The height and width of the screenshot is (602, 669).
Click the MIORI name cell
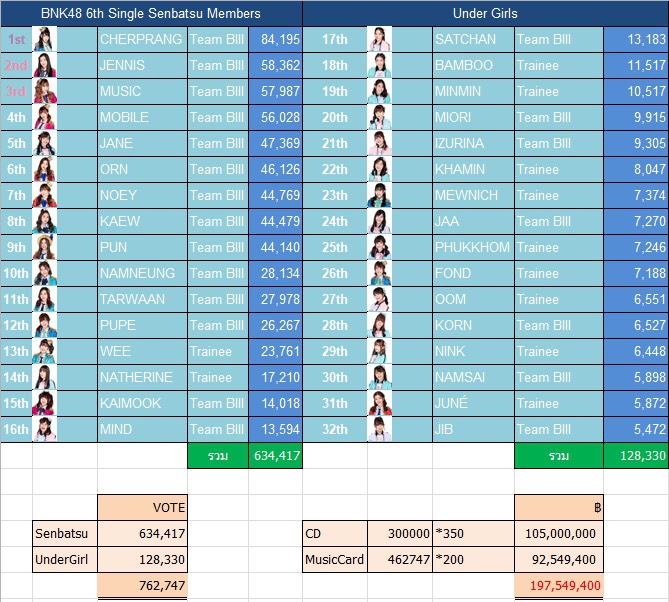click(473, 117)
